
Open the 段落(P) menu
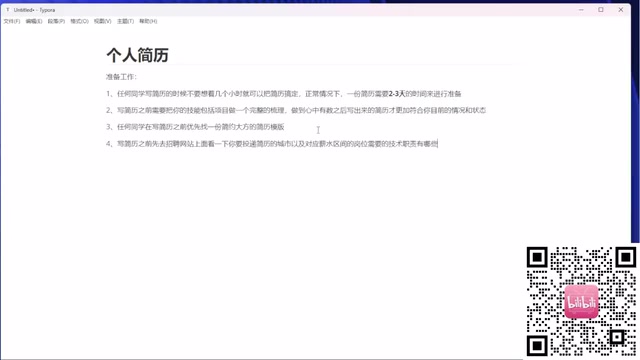pyautogui.click(x=56, y=21)
